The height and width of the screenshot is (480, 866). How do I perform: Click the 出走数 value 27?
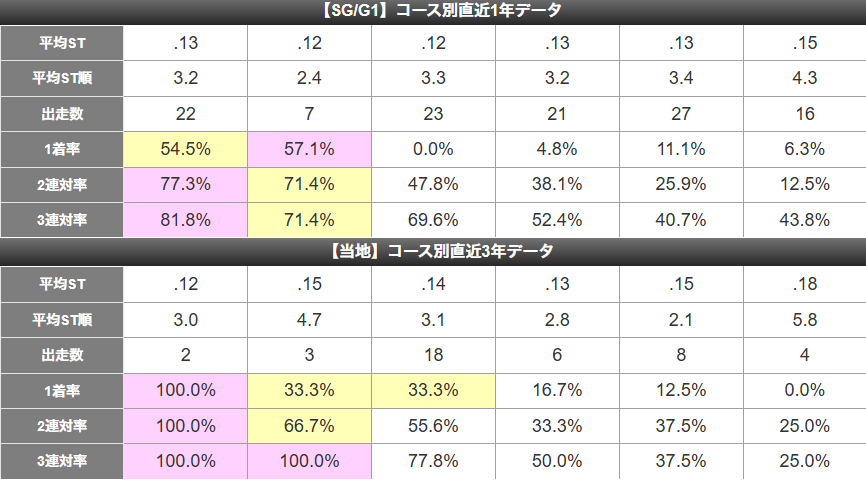(681, 114)
